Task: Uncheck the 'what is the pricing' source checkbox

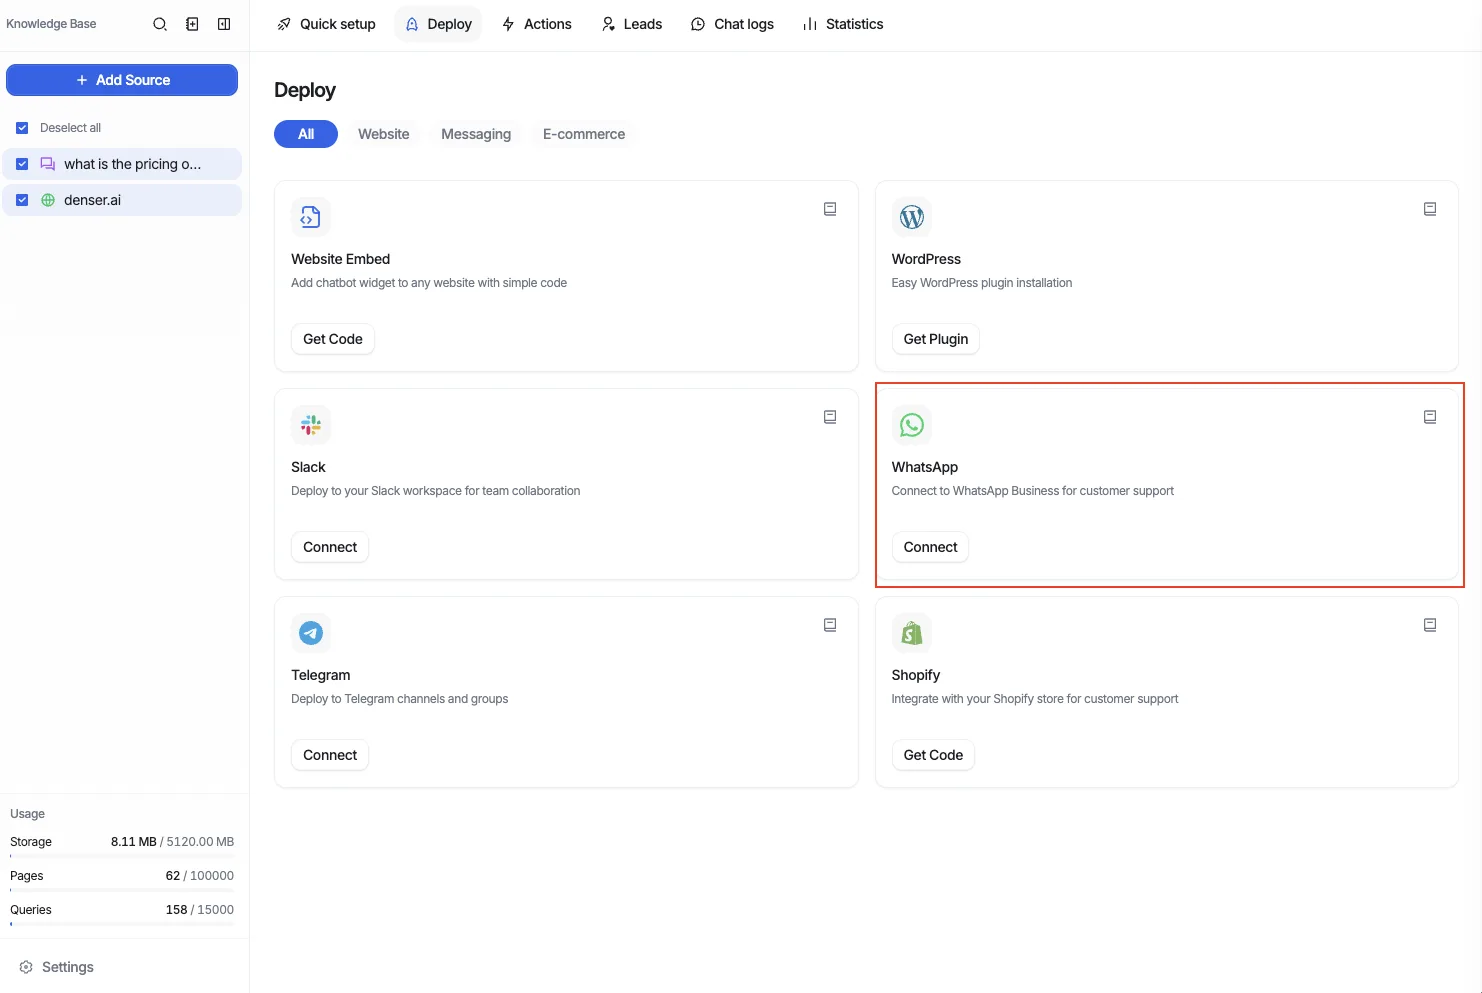Action: pyautogui.click(x=22, y=164)
